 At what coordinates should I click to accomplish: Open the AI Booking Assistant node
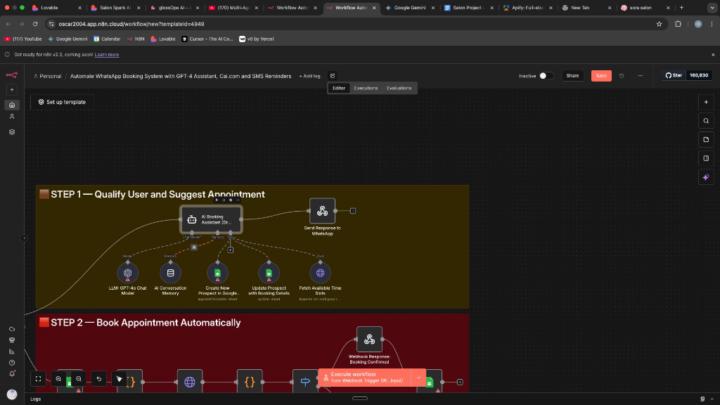pos(210,219)
